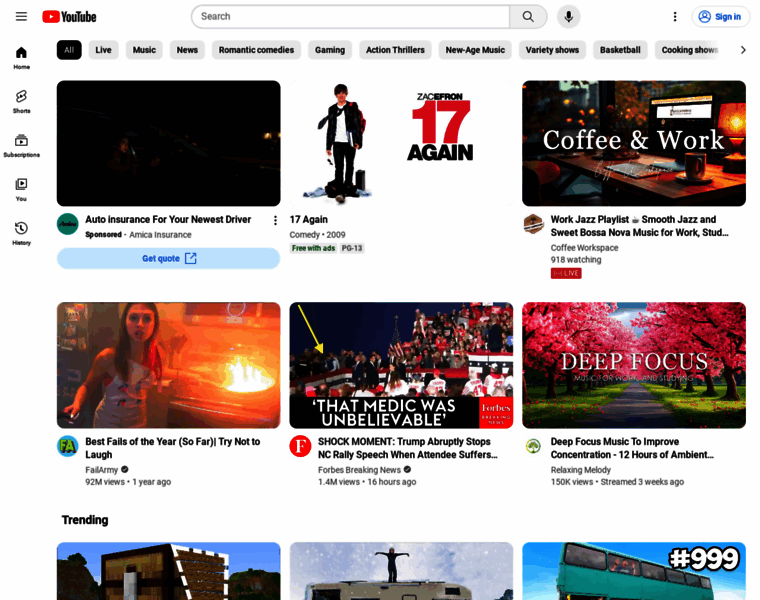Screen dimensions: 760x600
Task: Start voice search with microphone
Action: pos(568,16)
